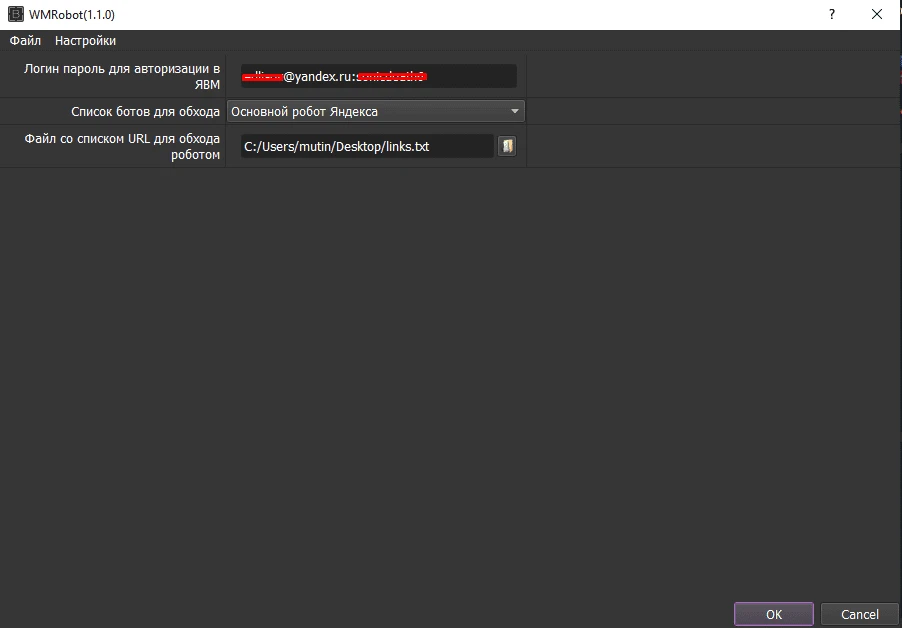Focus the login and password field for ЯВМ
This screenshot has width=902, height=628.
tap(379, 76)
